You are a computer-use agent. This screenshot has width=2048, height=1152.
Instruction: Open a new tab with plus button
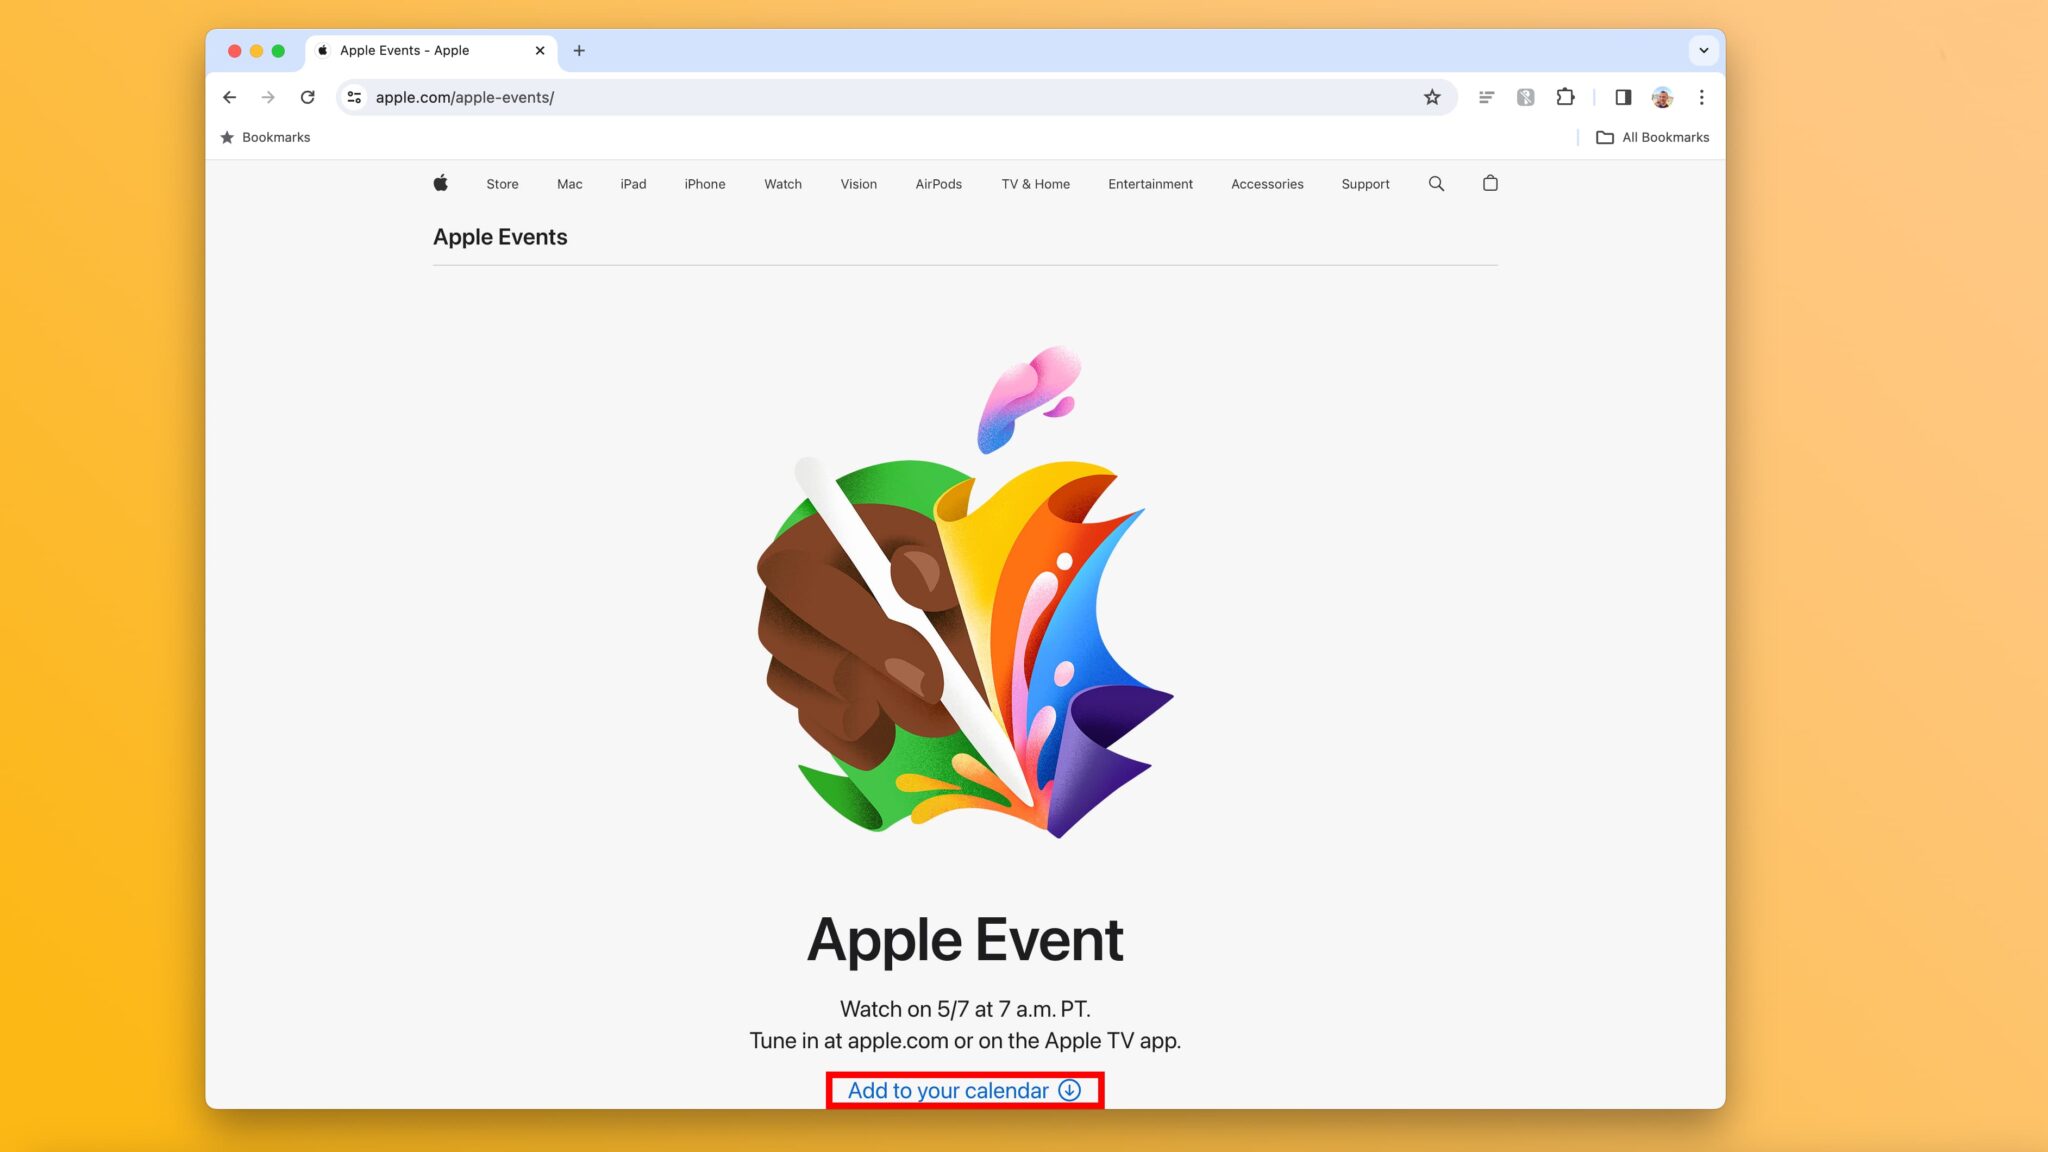coord(579,50)
